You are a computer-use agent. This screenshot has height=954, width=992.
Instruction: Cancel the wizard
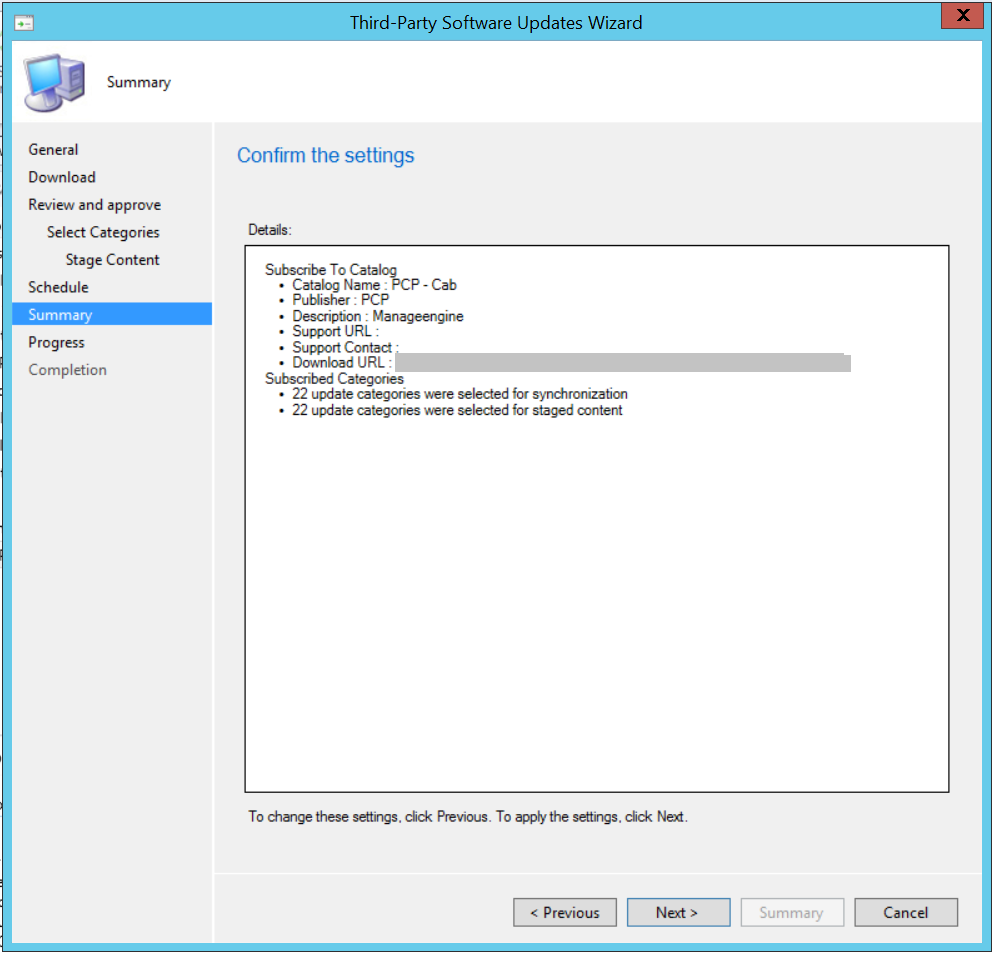pos(905,912)
